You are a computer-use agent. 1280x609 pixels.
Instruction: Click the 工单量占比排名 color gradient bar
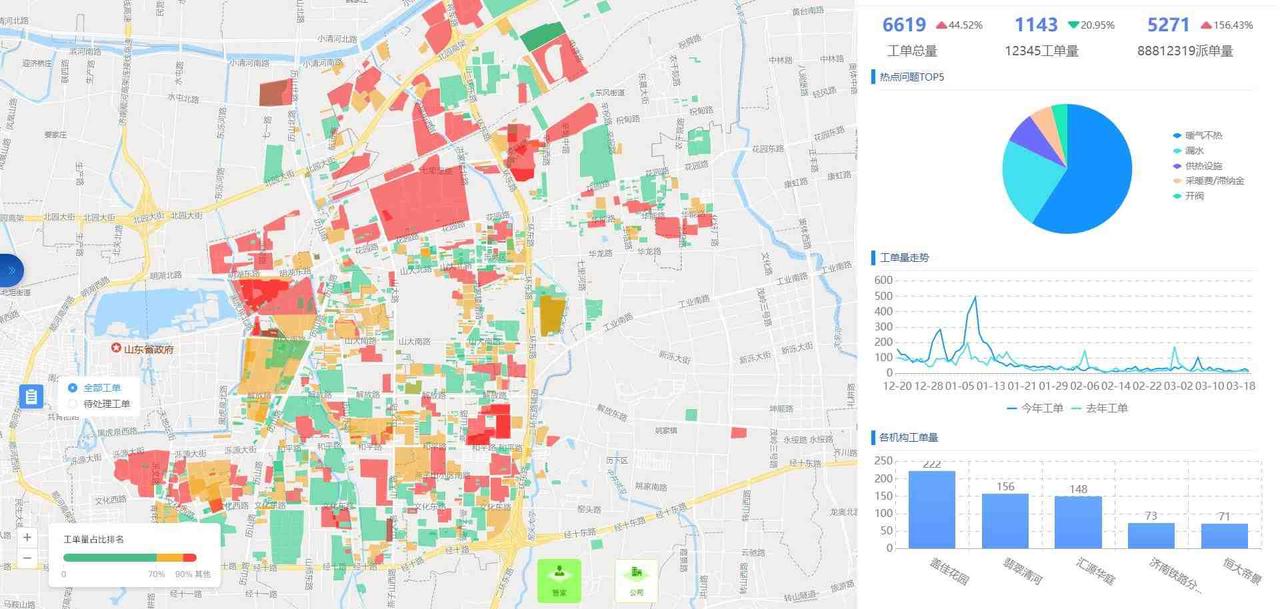[x=129, y=558]
